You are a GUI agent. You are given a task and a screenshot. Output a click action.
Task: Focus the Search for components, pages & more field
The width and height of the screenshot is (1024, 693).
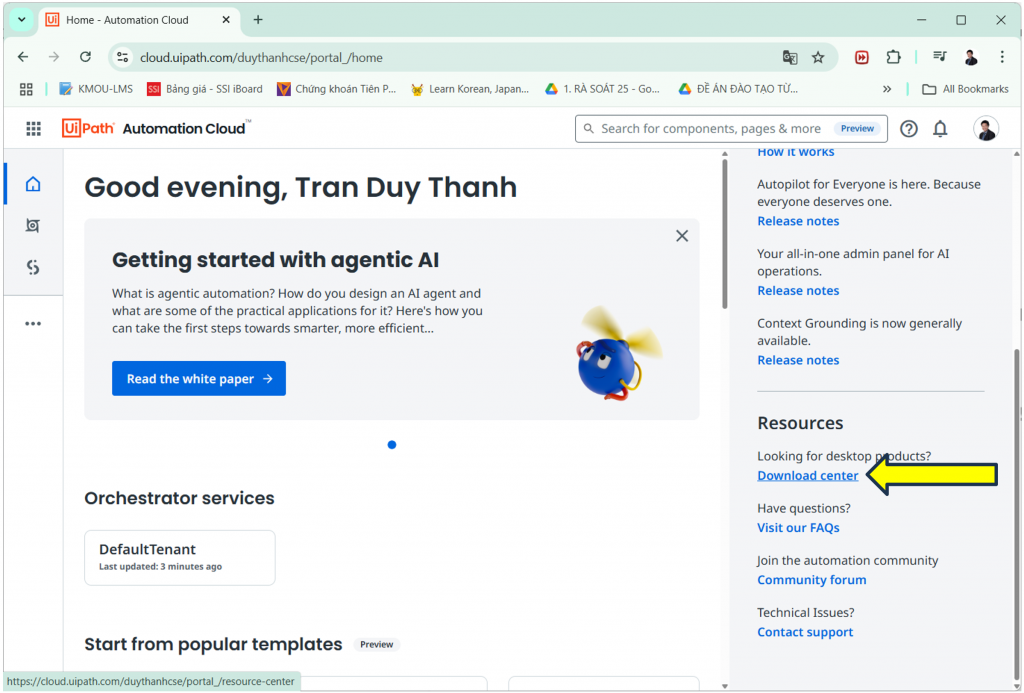click(x=731, y=129)
